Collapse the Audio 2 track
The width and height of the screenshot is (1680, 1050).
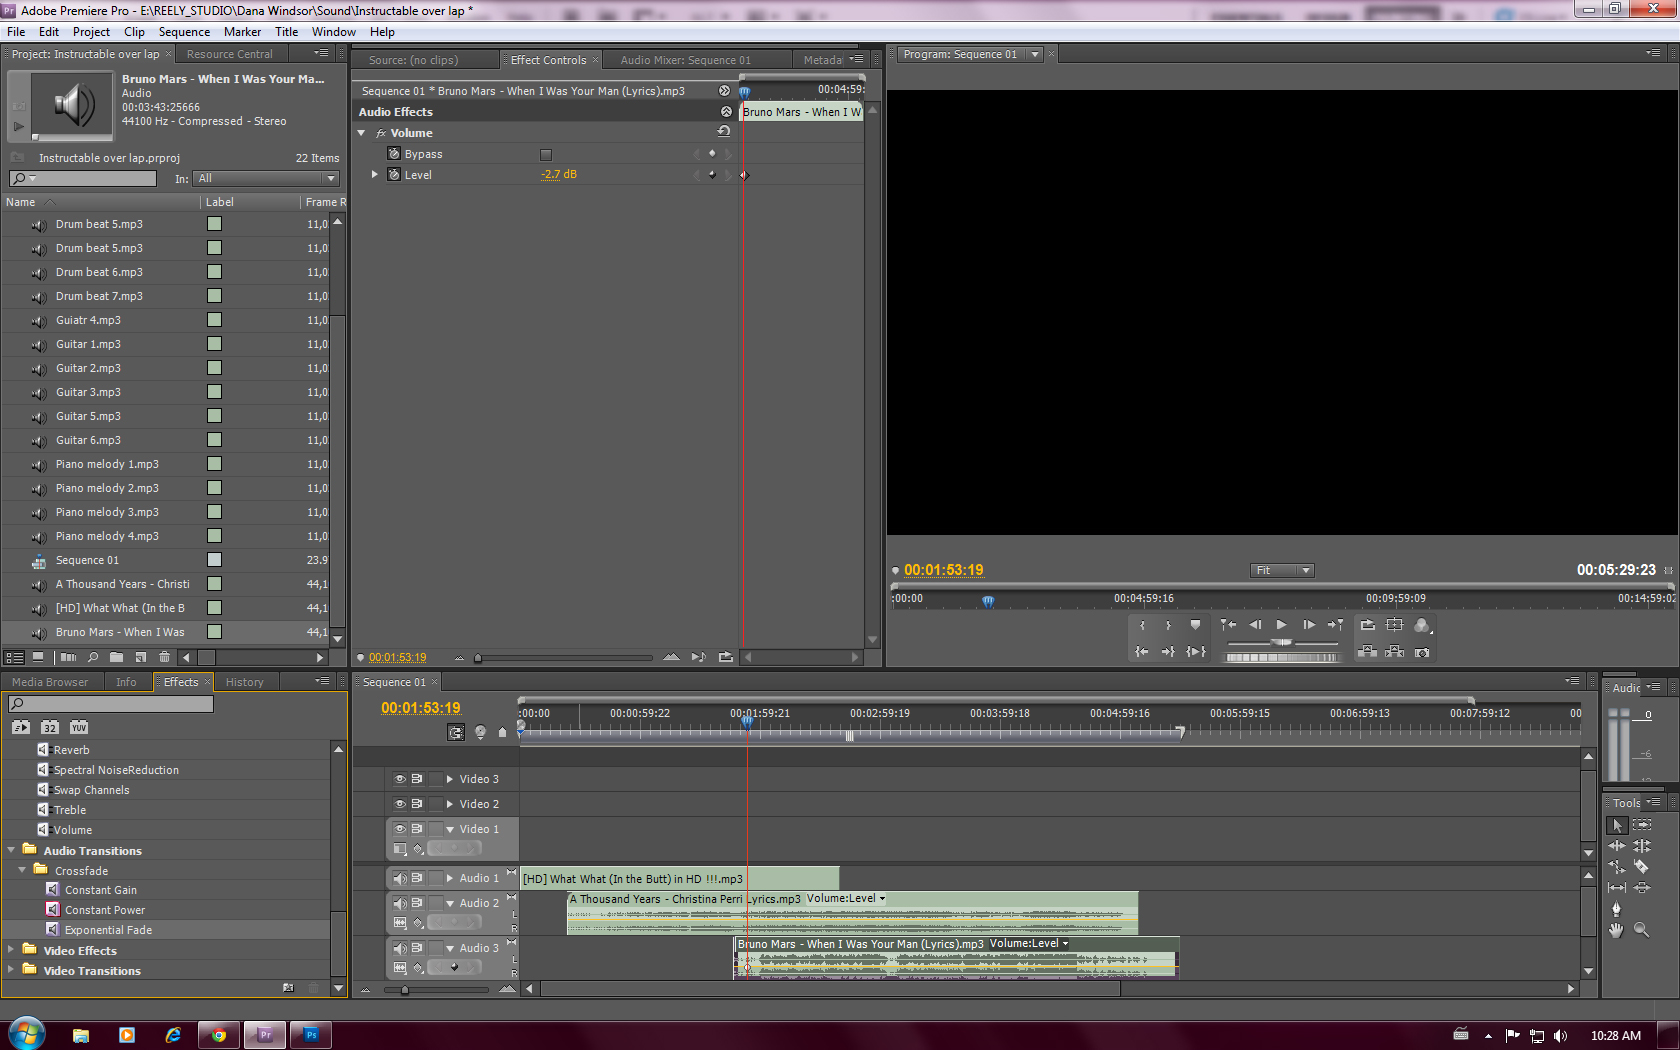click(450, 903)
